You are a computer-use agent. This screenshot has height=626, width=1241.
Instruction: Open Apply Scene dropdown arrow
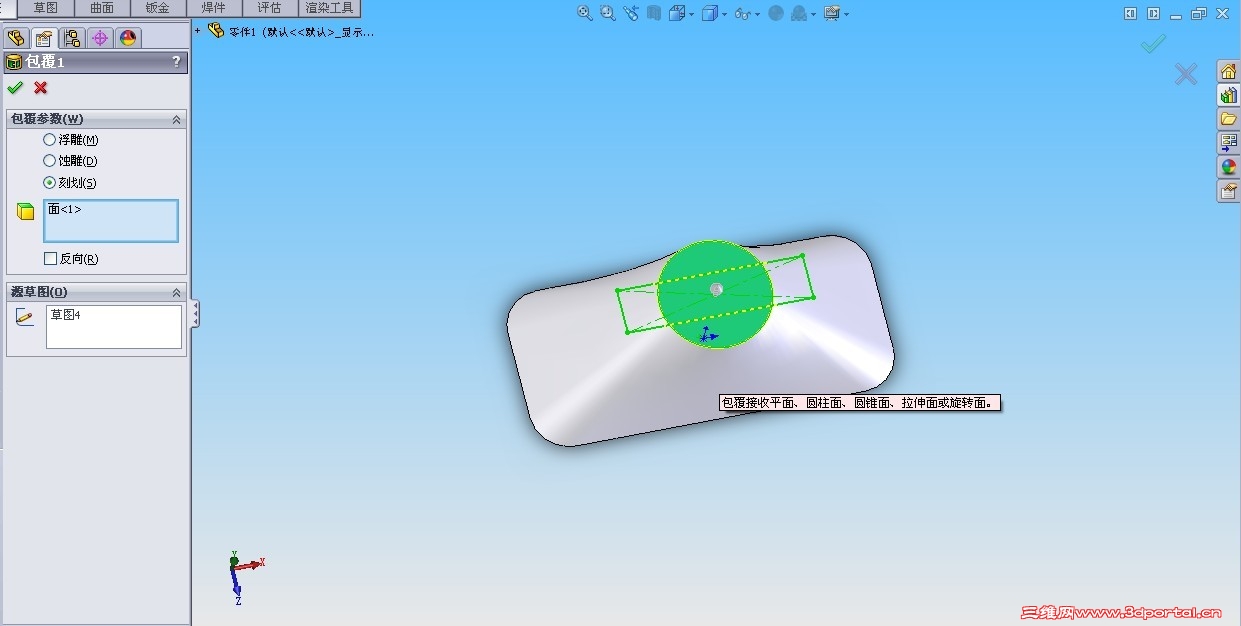pos(814,14)
